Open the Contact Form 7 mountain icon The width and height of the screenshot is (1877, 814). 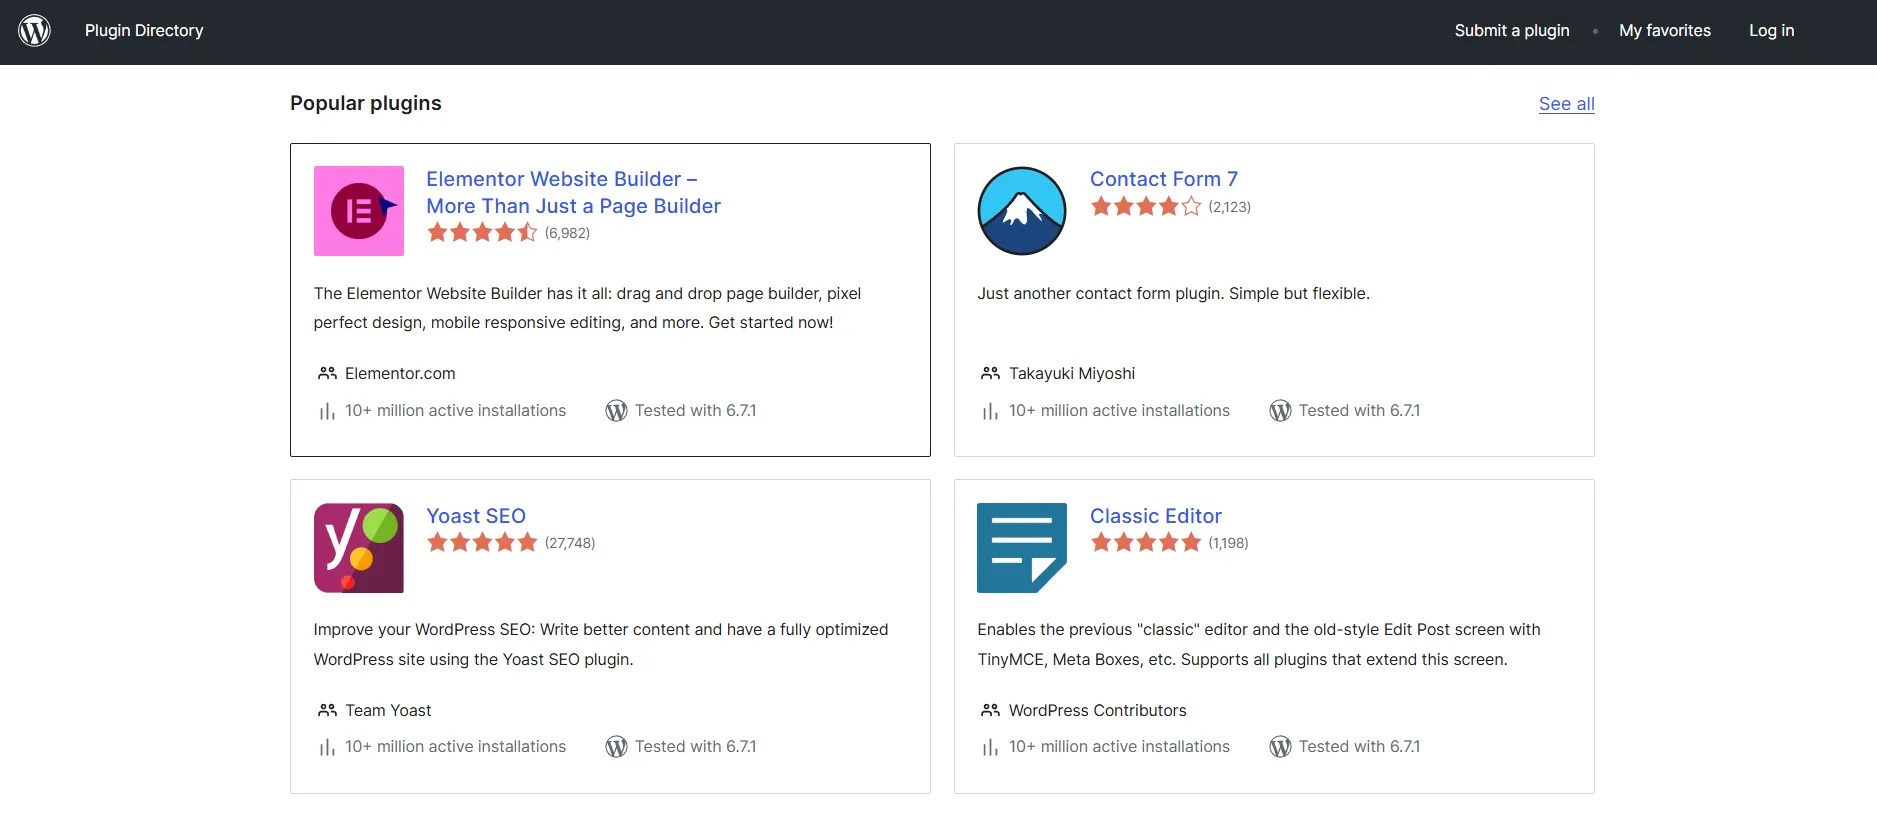1022,211
